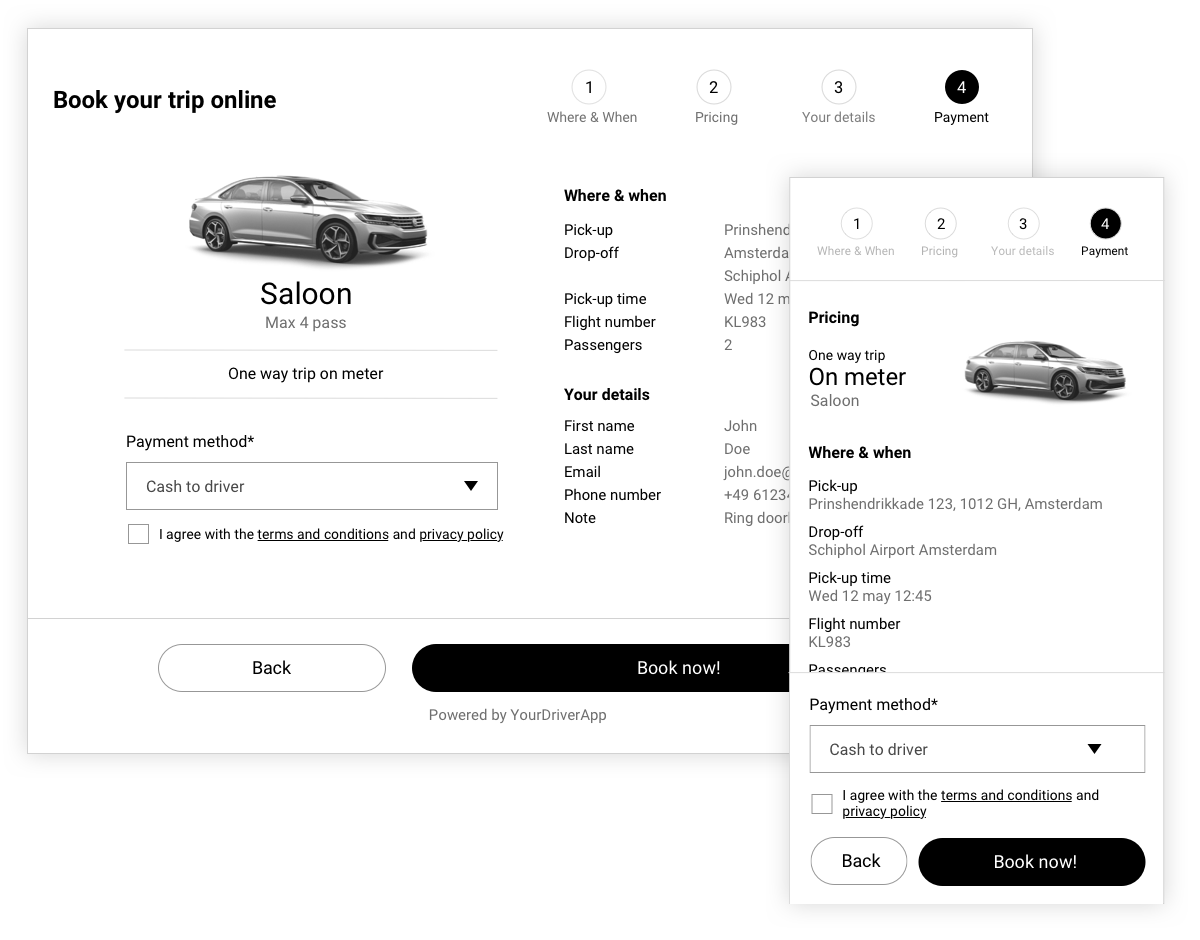Click the Saloon car image on desktop
Viewport: 1200px width, 940px height.
tap(307, 217)
